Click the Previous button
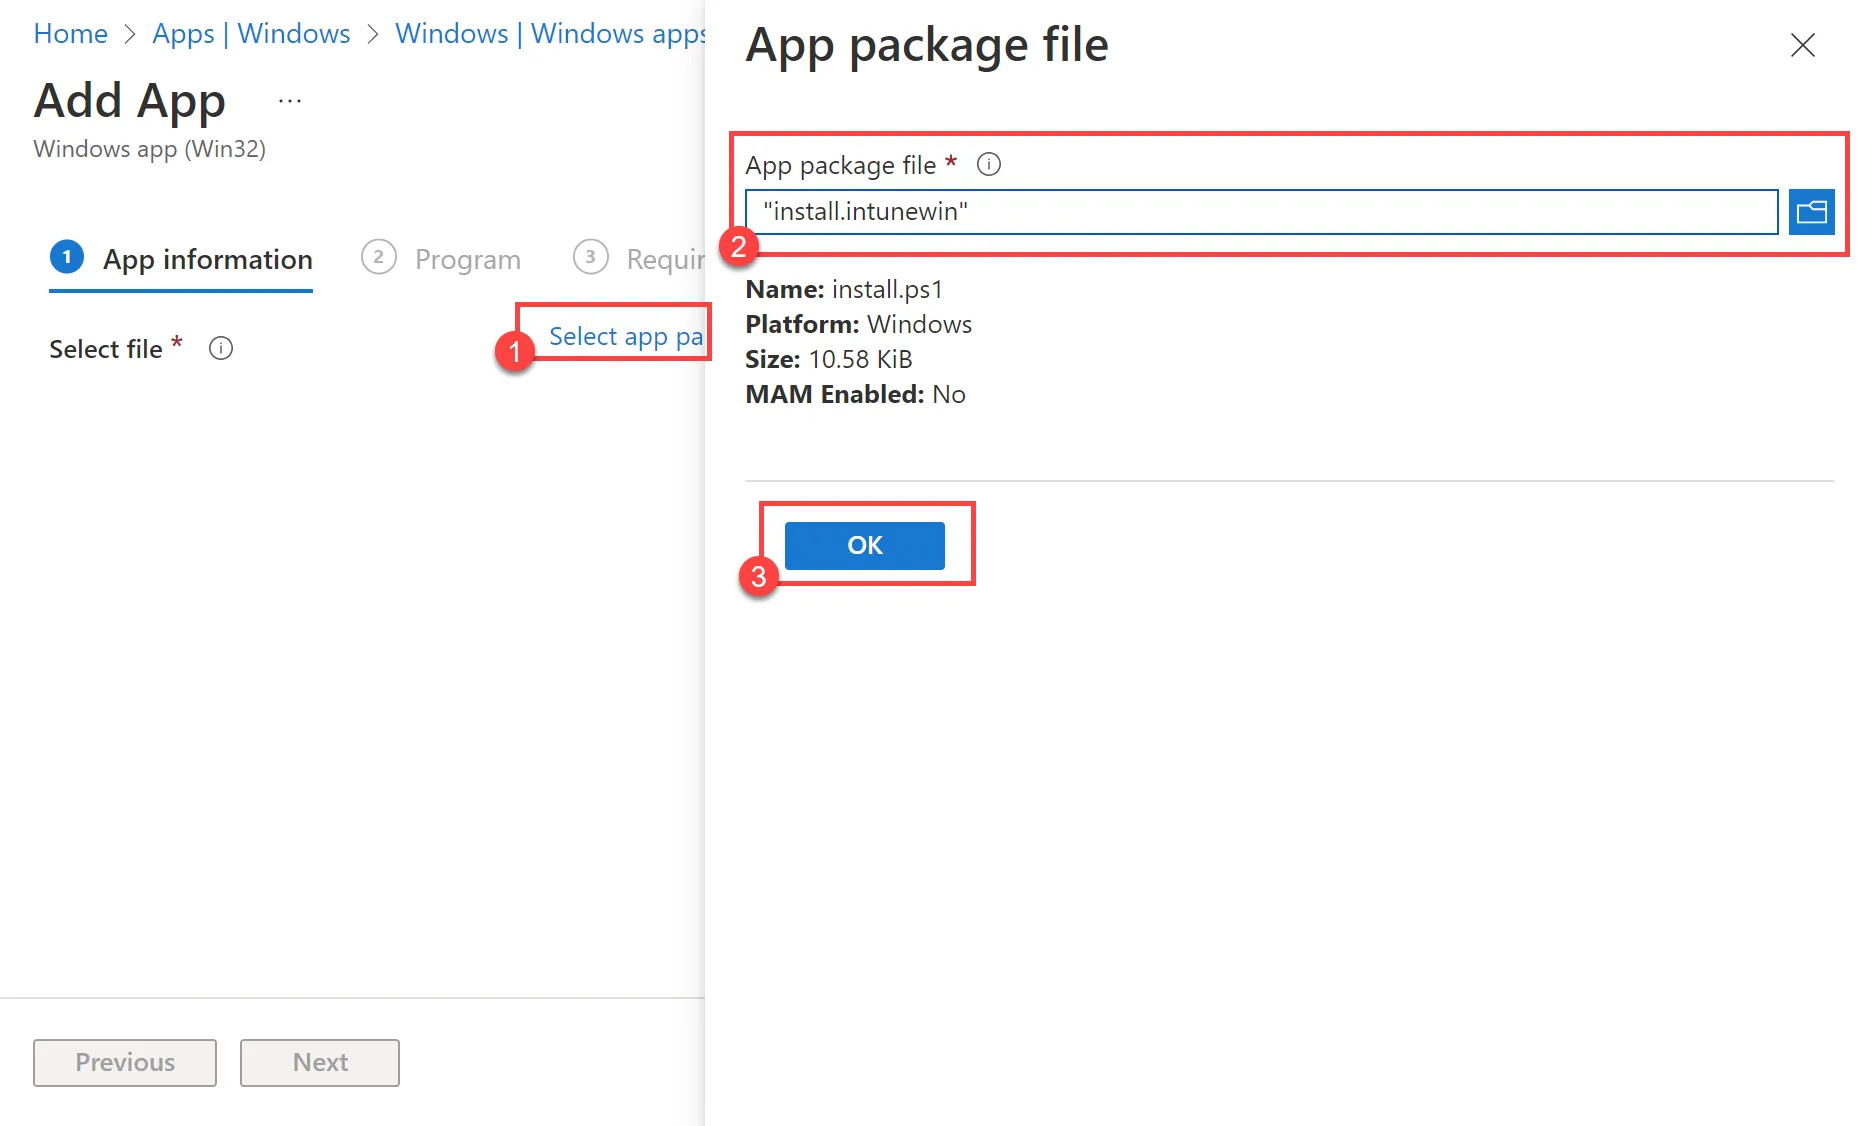 point(125,1062)
